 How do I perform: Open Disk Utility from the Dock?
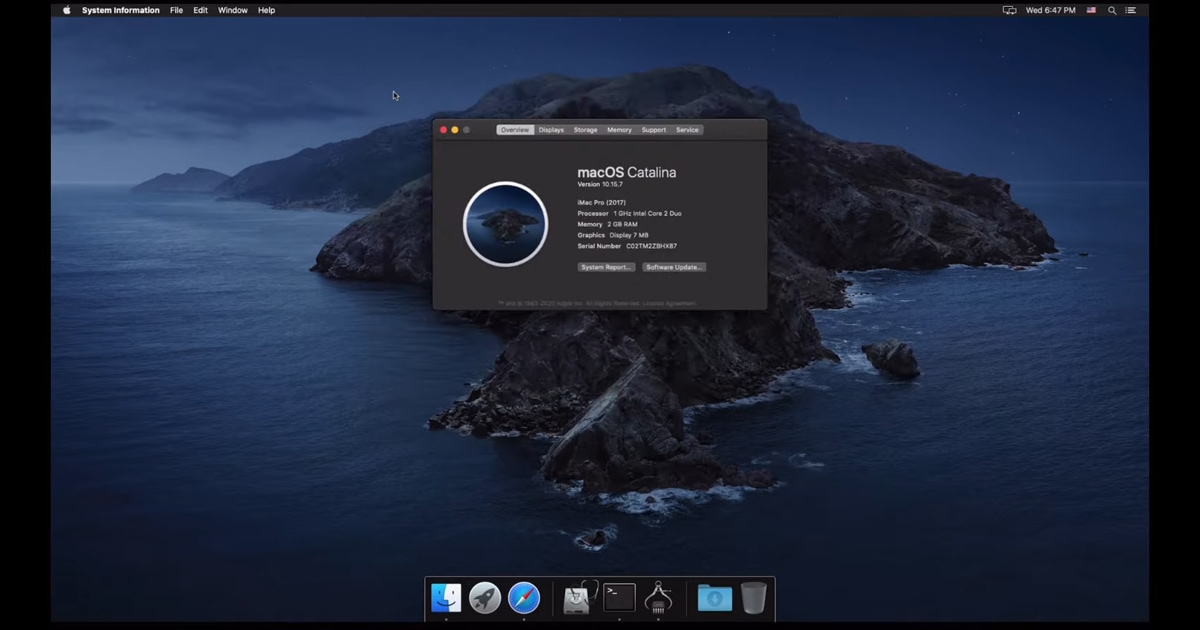[x=580, y=598]
